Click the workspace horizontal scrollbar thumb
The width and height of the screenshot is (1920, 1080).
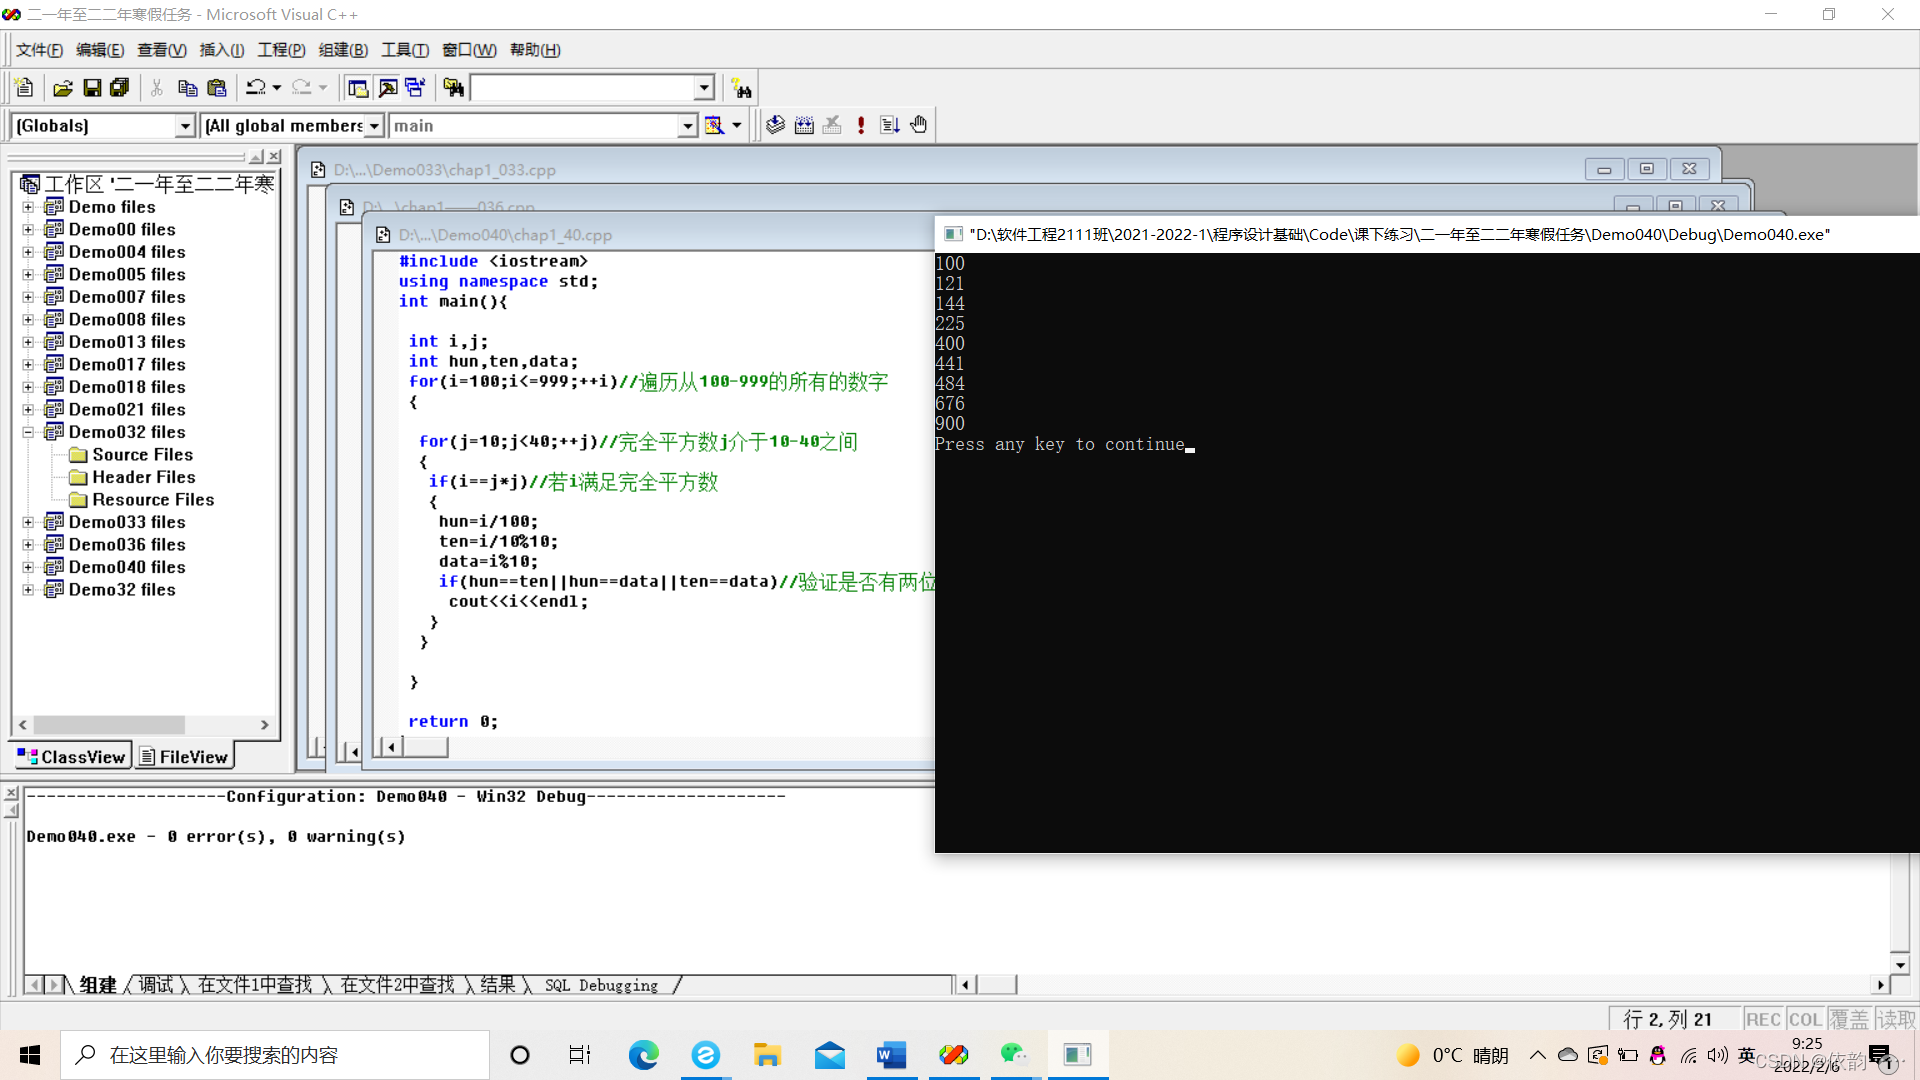tap(108, 725)
